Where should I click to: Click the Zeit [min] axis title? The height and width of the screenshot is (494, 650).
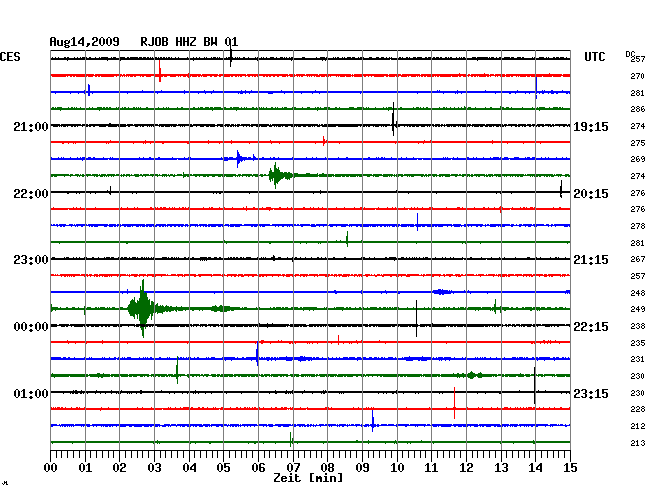308,478
